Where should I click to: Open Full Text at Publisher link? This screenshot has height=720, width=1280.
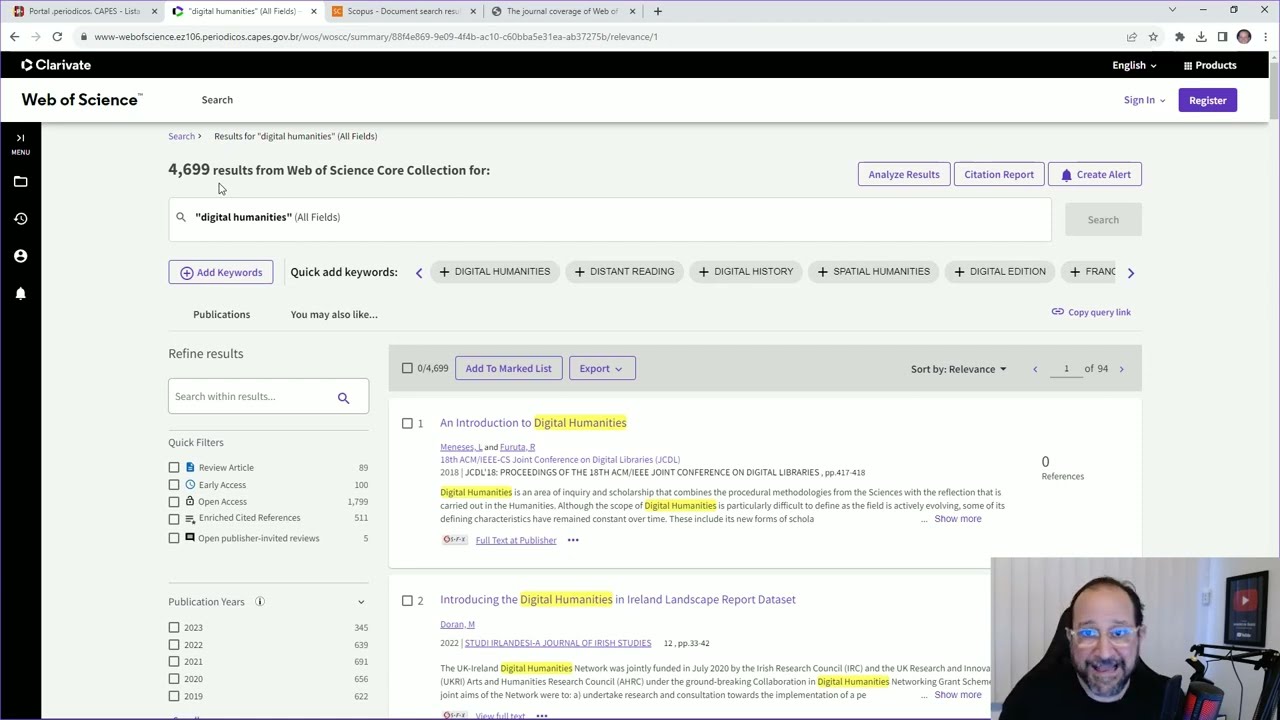516,540
